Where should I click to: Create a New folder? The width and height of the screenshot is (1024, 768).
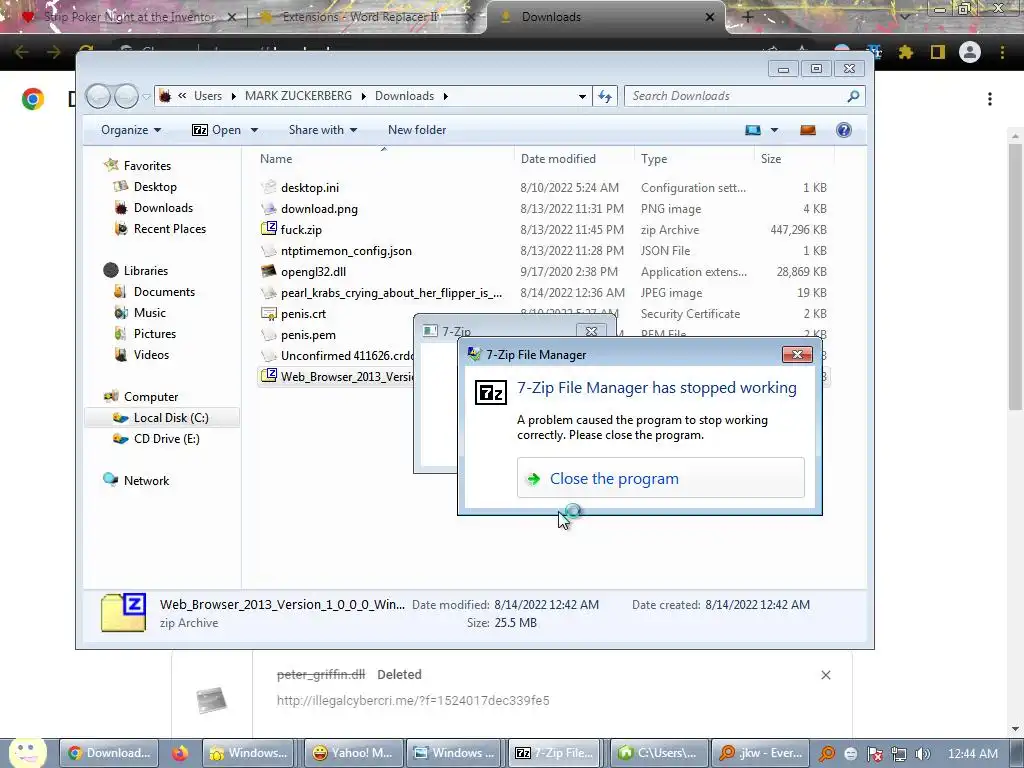tap(417, 130)
